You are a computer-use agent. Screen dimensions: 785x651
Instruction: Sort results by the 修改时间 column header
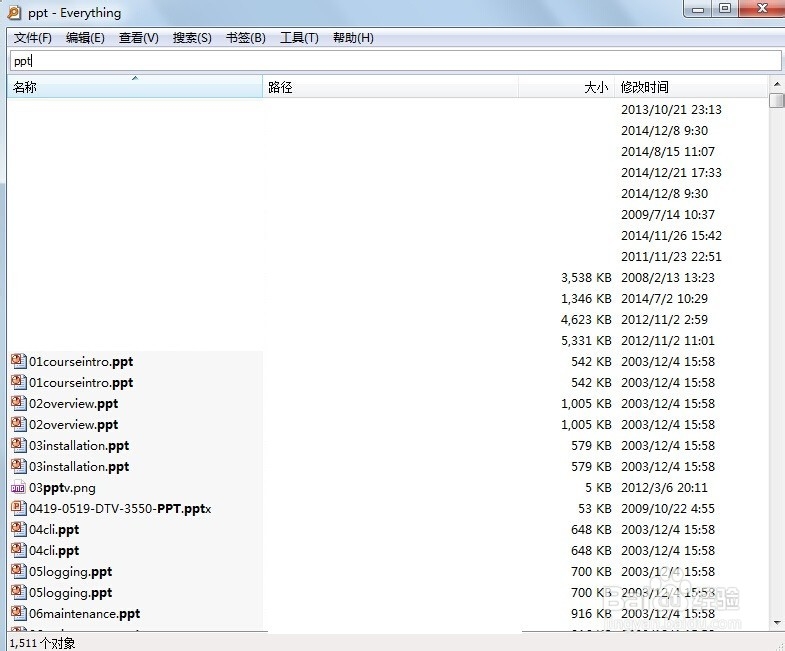(691, 87)
